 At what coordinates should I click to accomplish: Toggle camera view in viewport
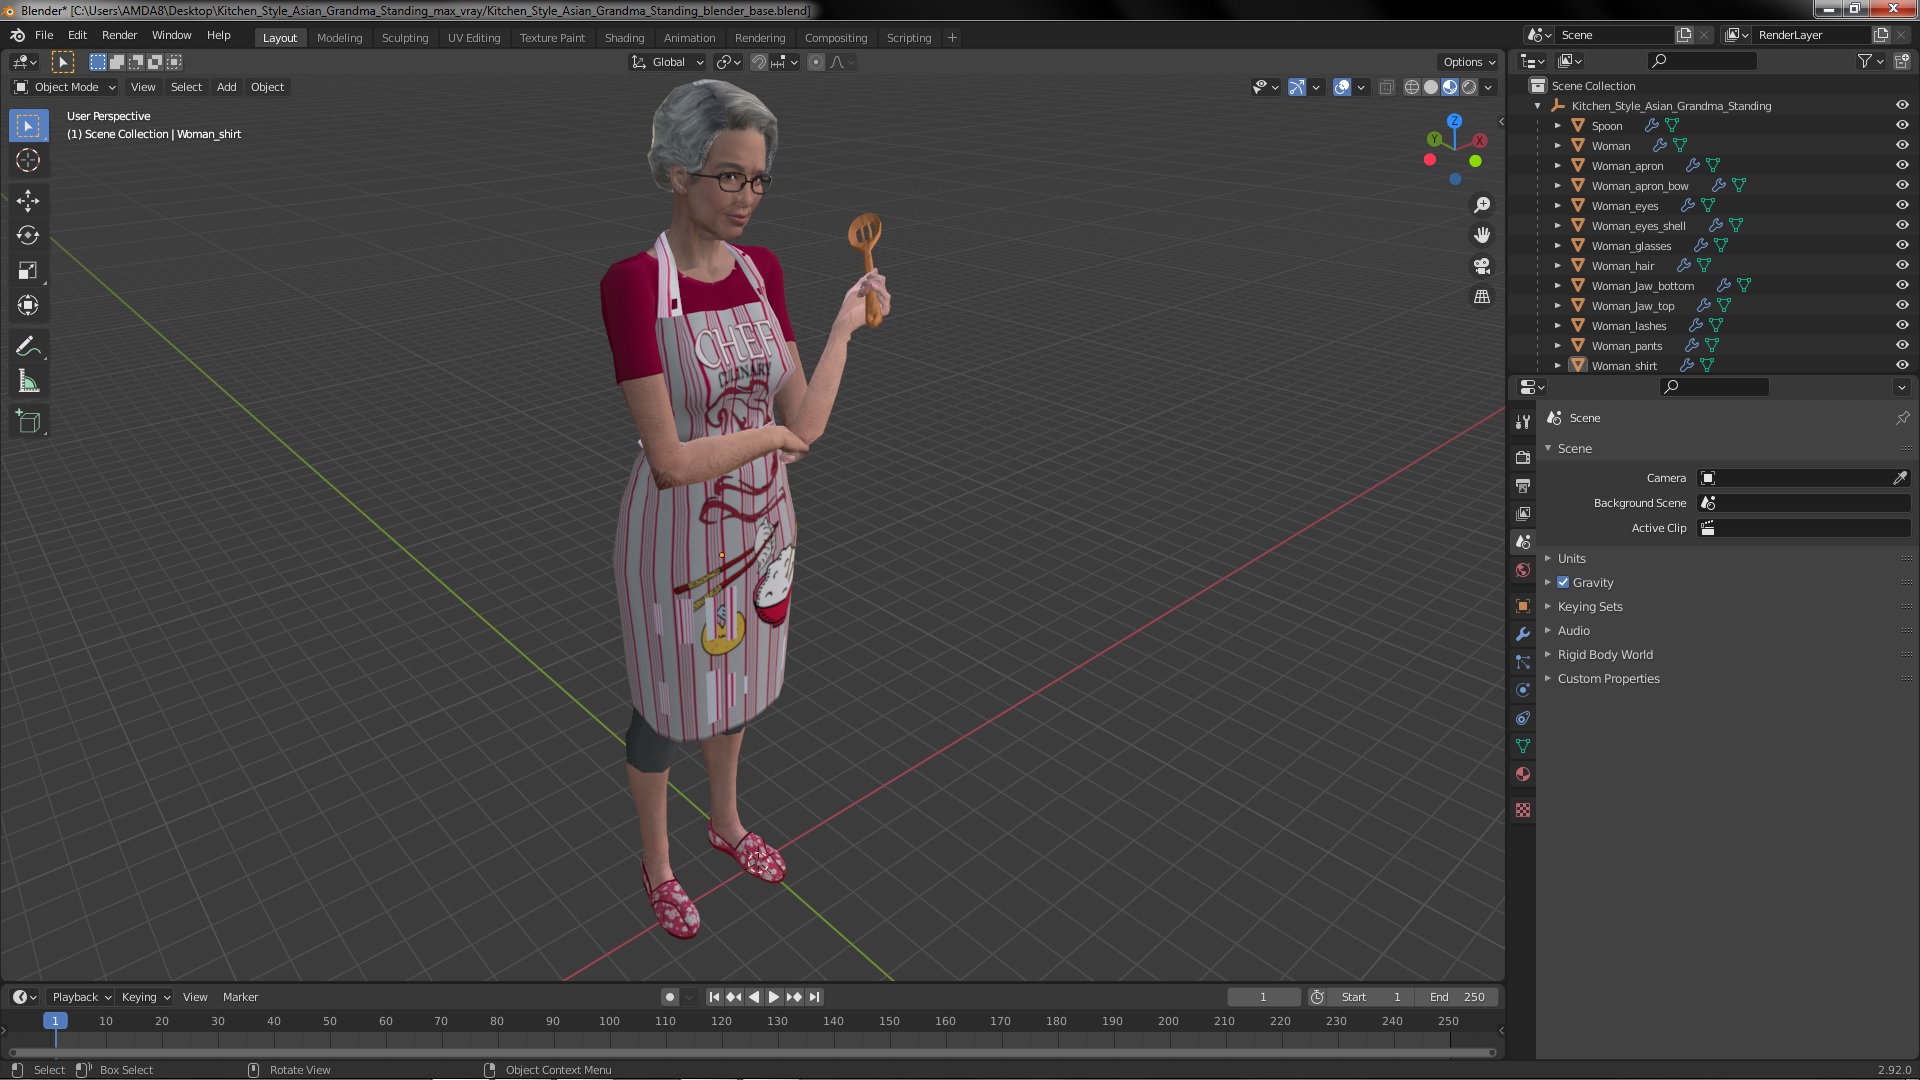point(1482,266)
